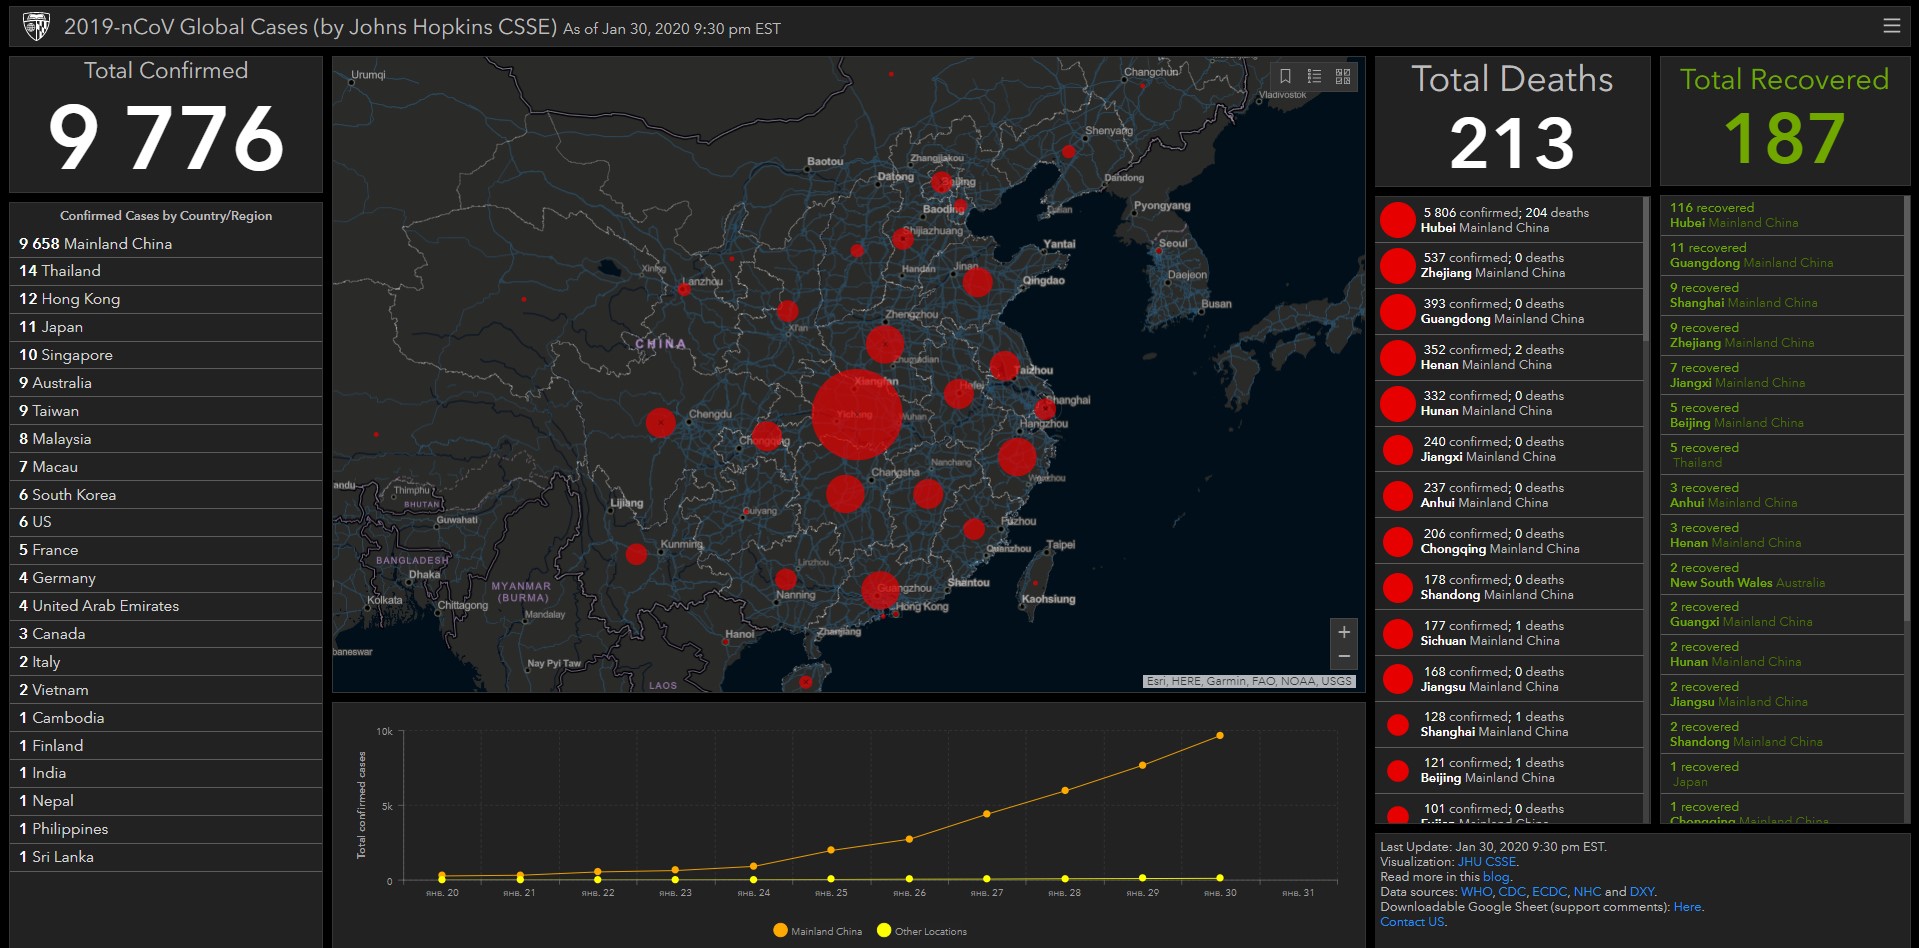Open the WHO data source link

pyautogui.click(x=1475, y=892)
